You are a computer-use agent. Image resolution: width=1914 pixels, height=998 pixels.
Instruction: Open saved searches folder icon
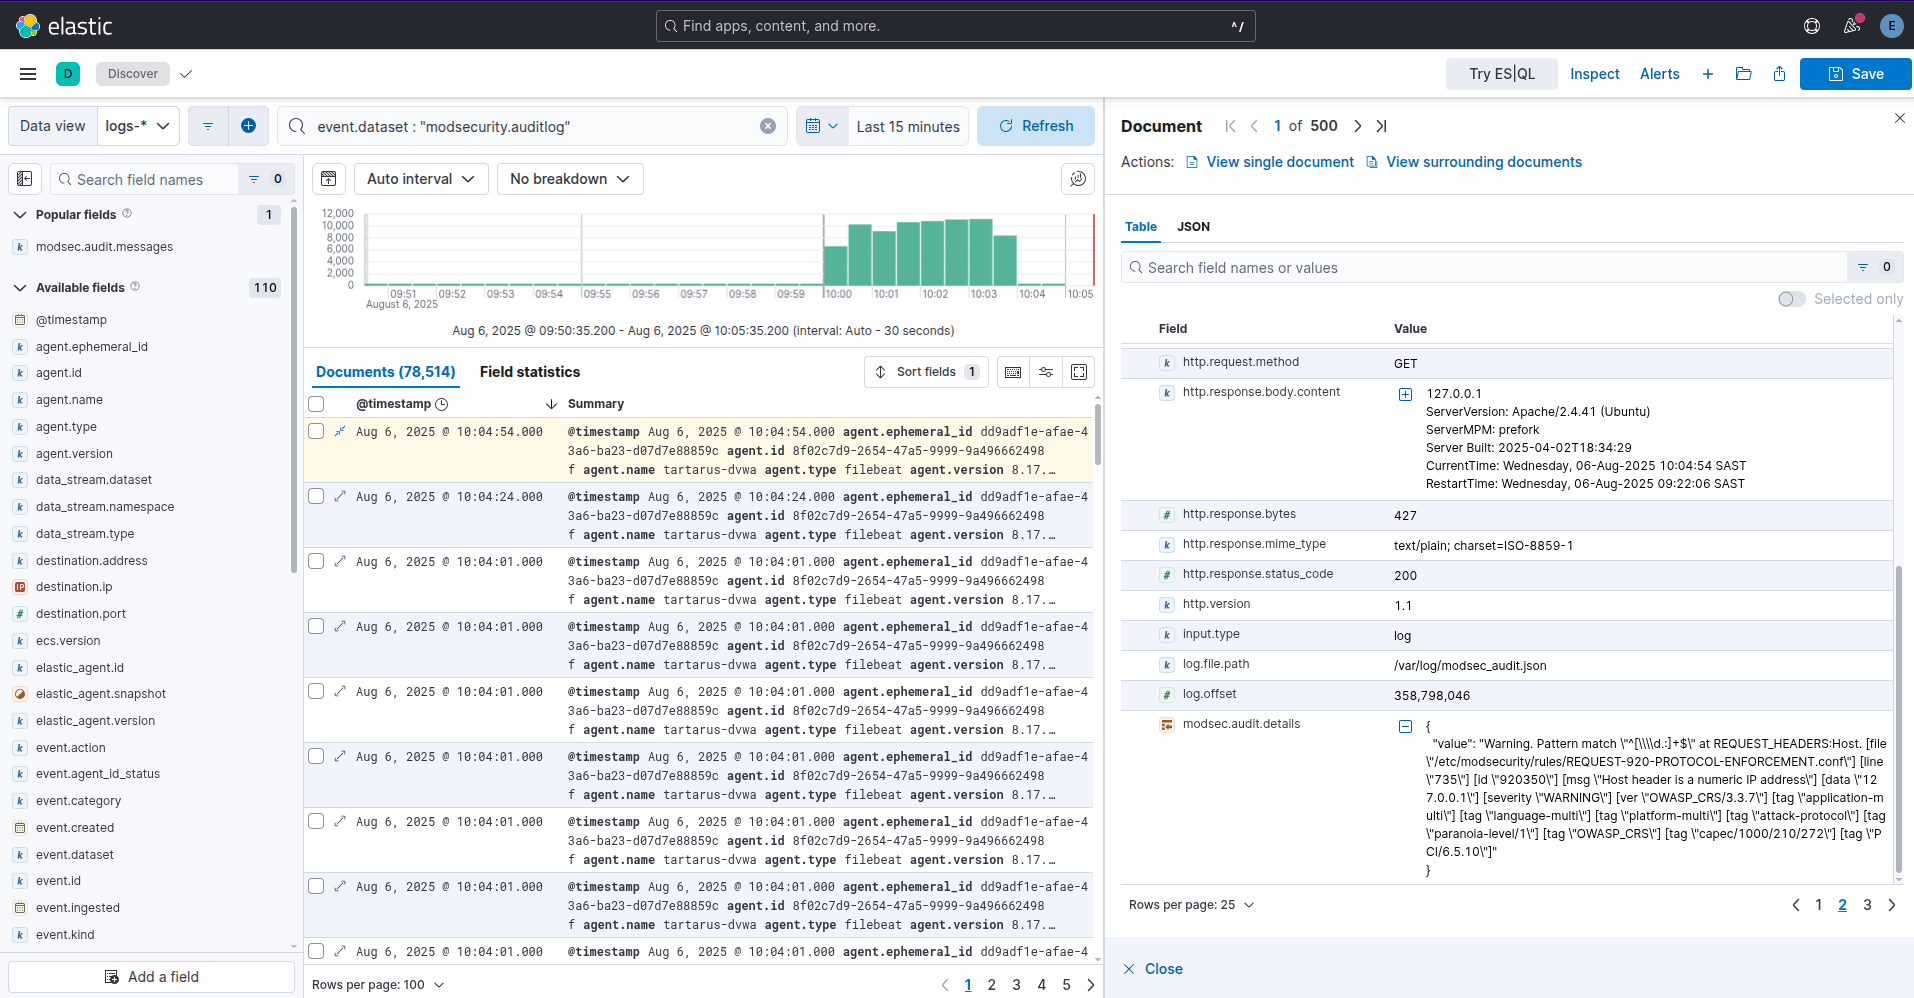click(1743, 74)
